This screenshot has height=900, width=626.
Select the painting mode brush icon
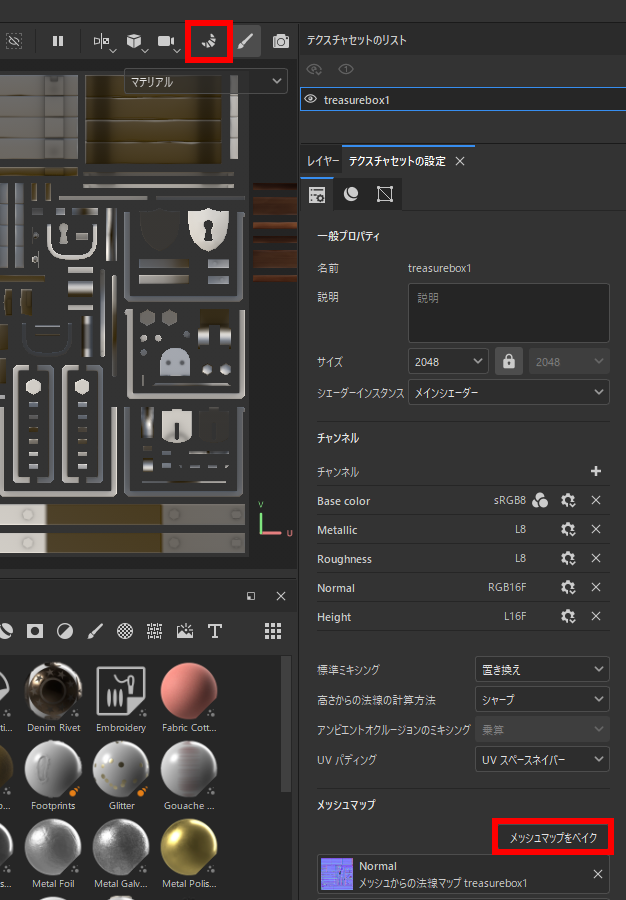tap(246, 41)
